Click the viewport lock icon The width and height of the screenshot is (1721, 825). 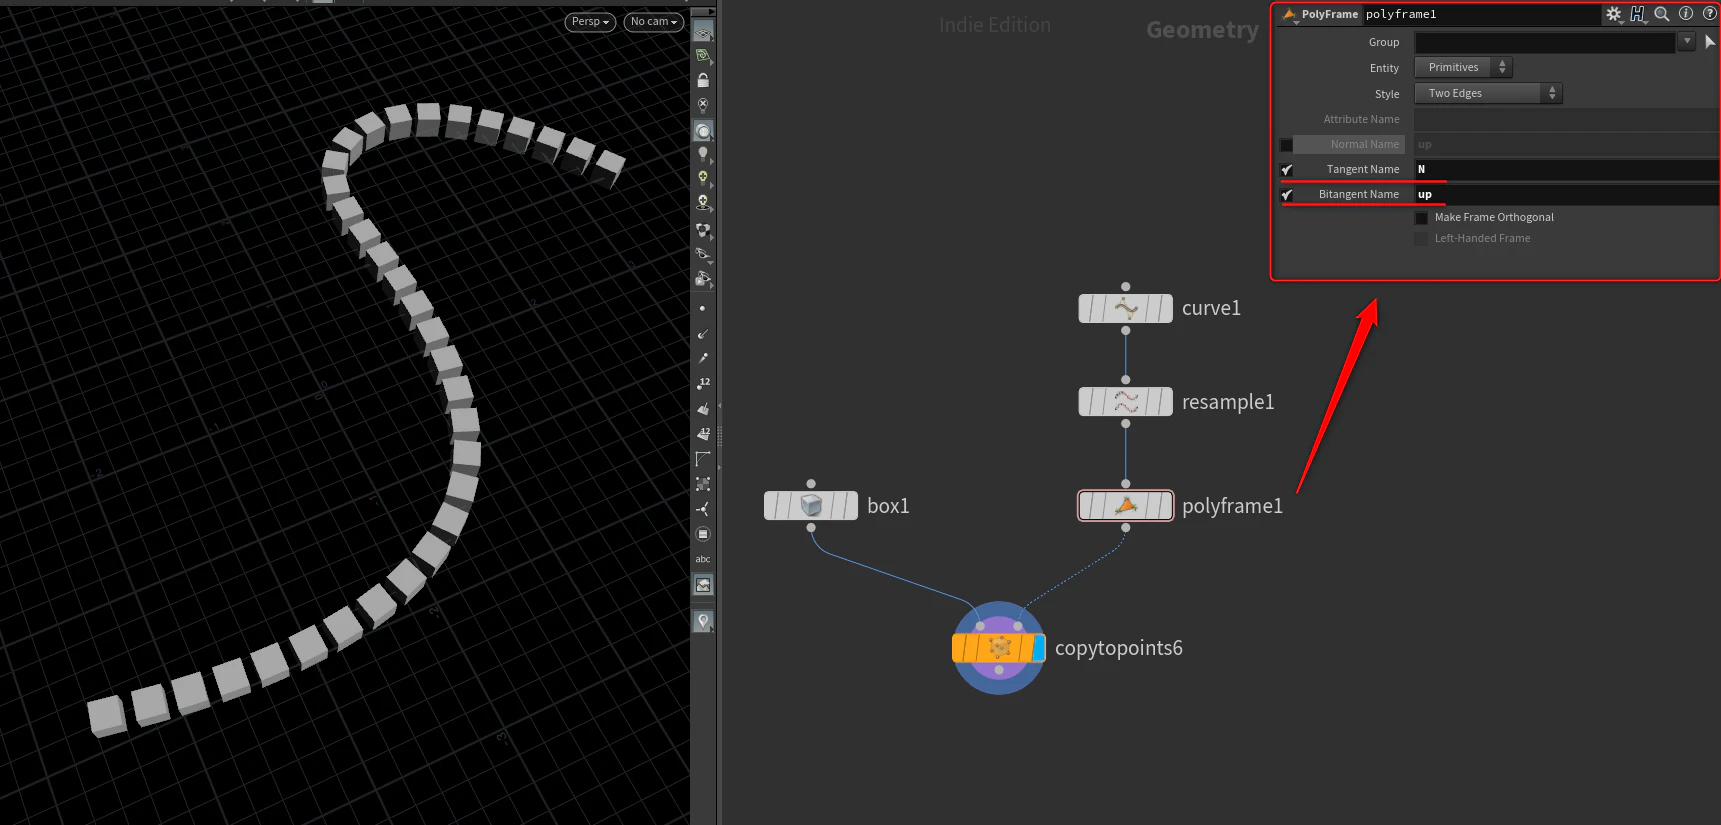point(703,80)
